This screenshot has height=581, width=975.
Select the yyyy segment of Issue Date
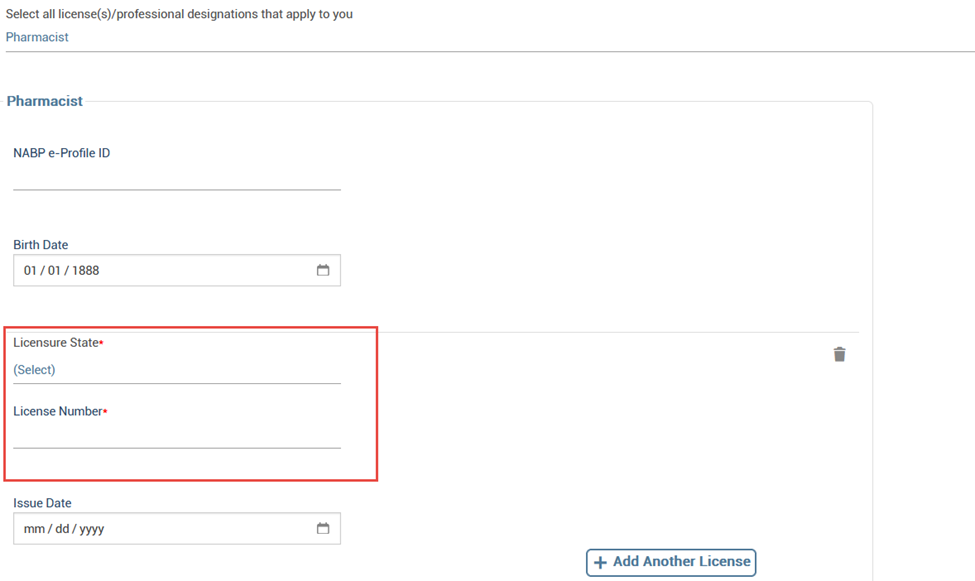tap(91, 529)
